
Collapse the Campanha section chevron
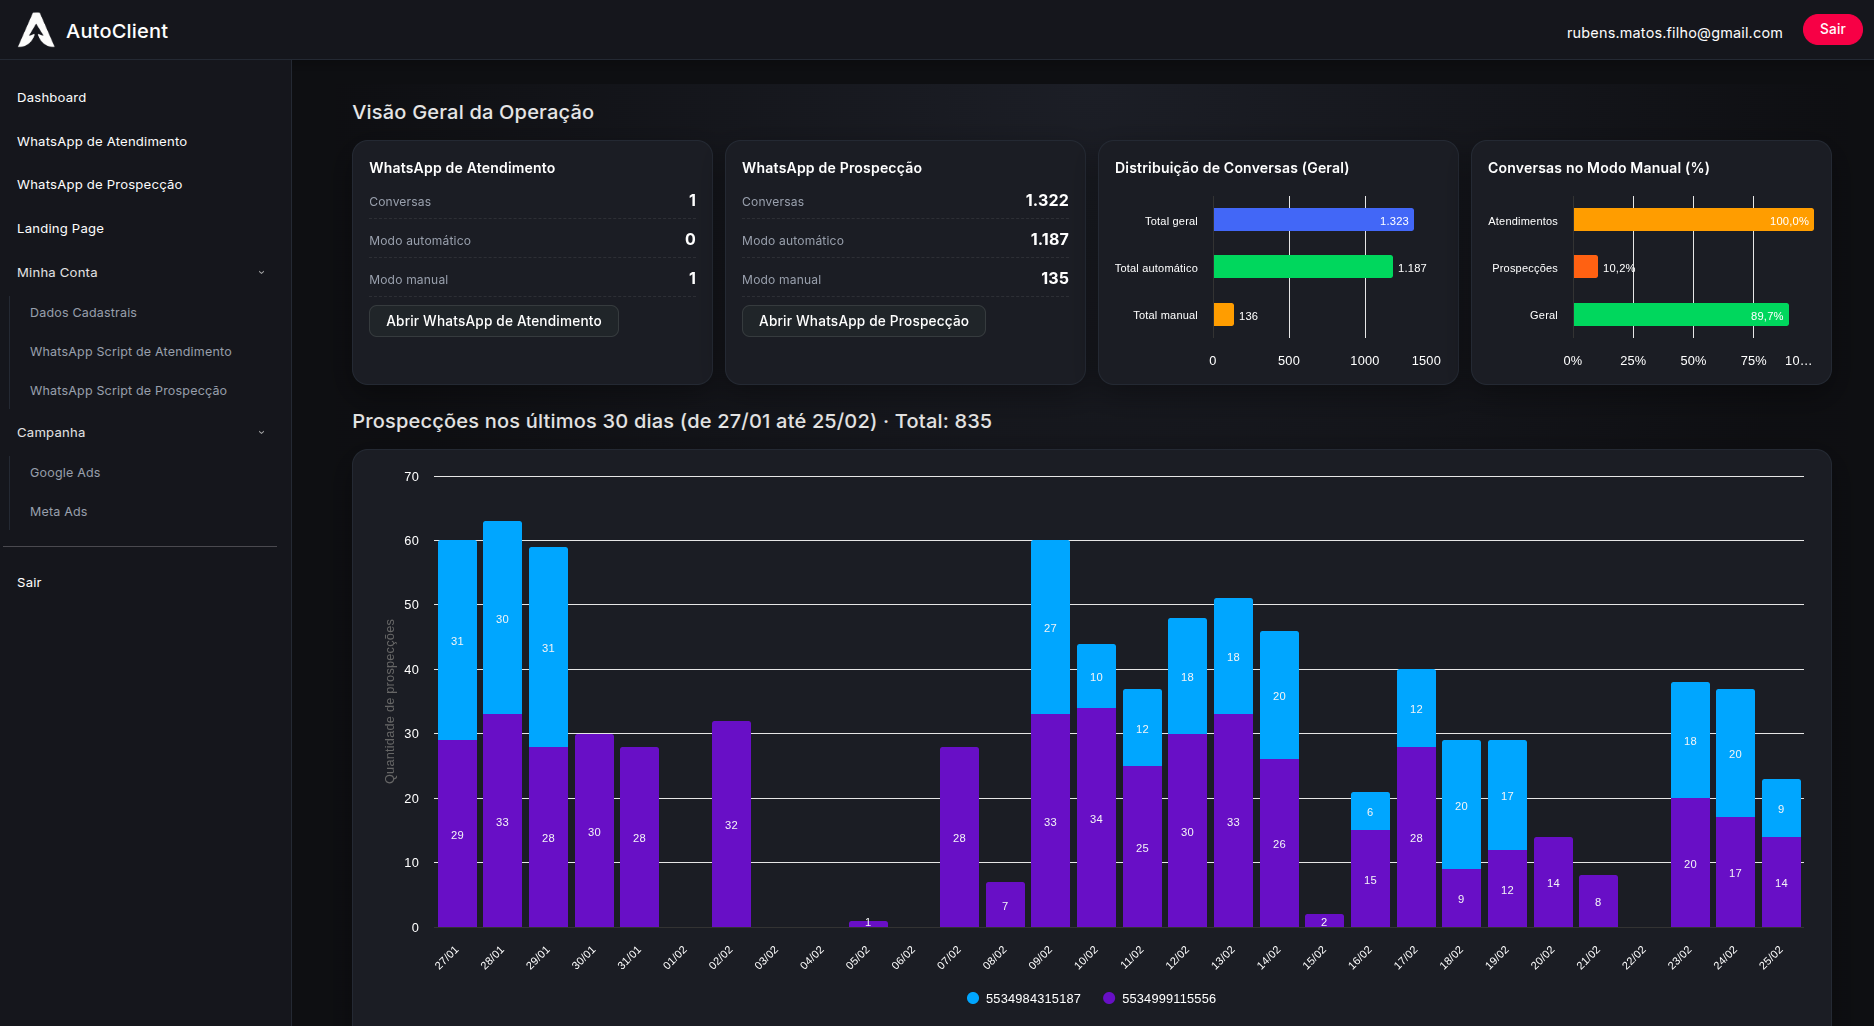(261, 433)
